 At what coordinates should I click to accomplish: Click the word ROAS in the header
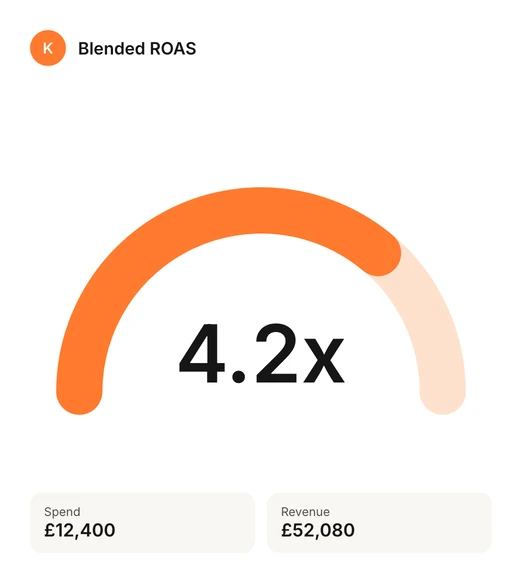173,49
